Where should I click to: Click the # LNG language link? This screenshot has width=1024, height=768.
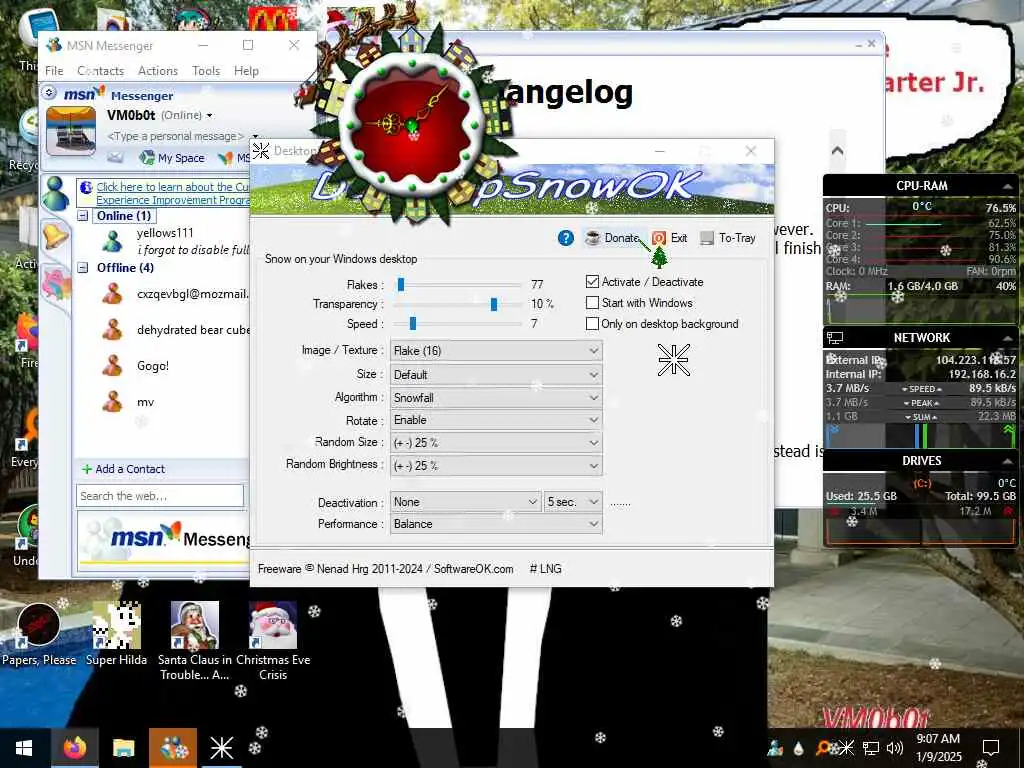coord(546,569)
